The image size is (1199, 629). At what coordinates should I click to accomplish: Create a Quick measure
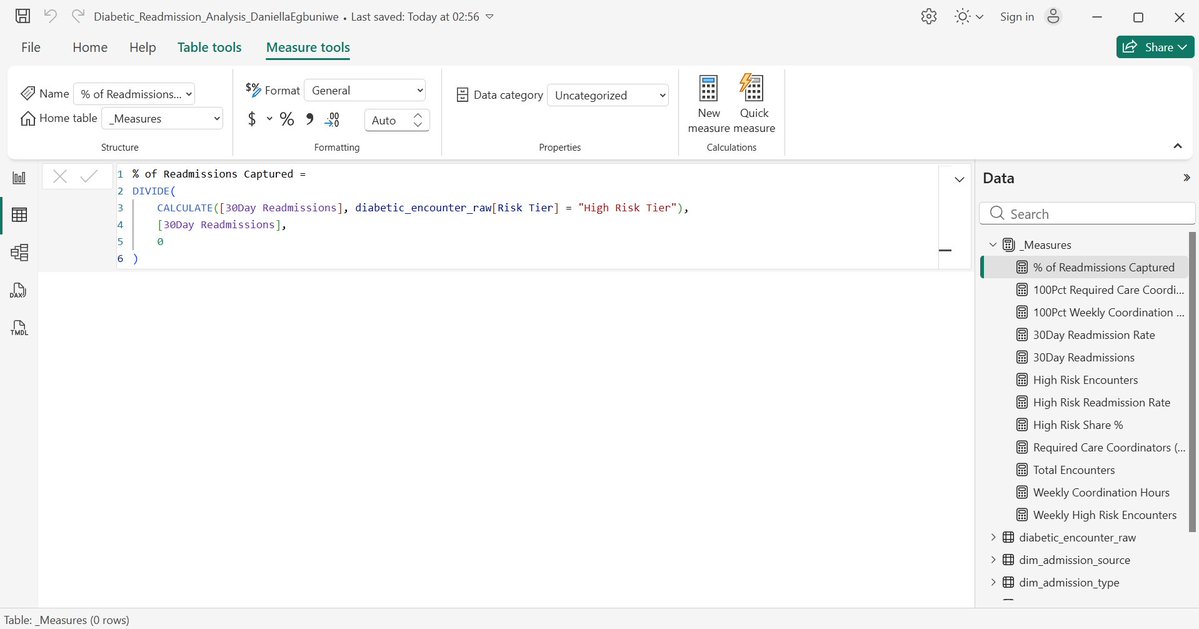[x=754, y=104]
